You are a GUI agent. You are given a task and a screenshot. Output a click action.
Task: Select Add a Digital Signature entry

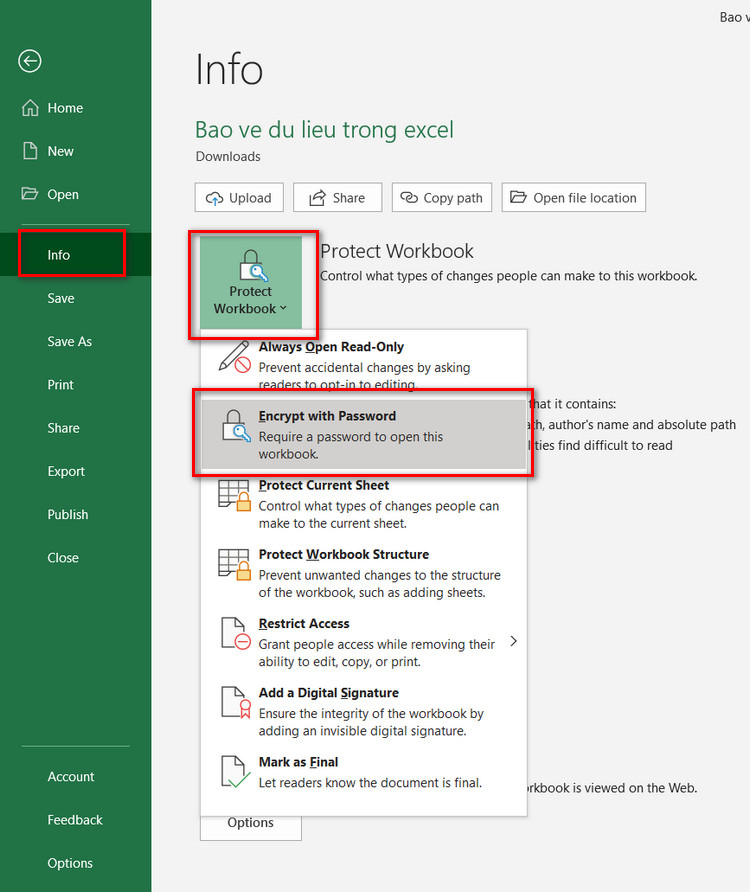click(364, 711)
